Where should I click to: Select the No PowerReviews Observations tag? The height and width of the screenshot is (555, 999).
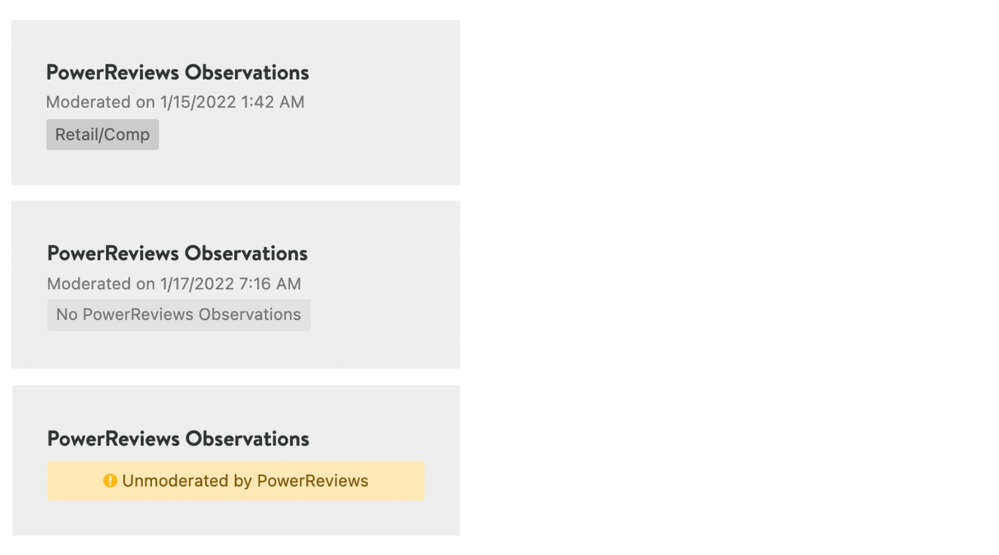[x=178, y=315]
